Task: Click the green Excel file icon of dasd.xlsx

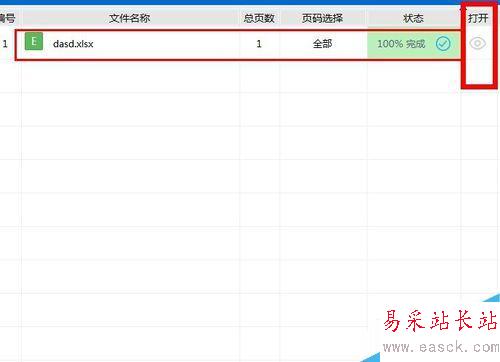Action: [34, 41]
